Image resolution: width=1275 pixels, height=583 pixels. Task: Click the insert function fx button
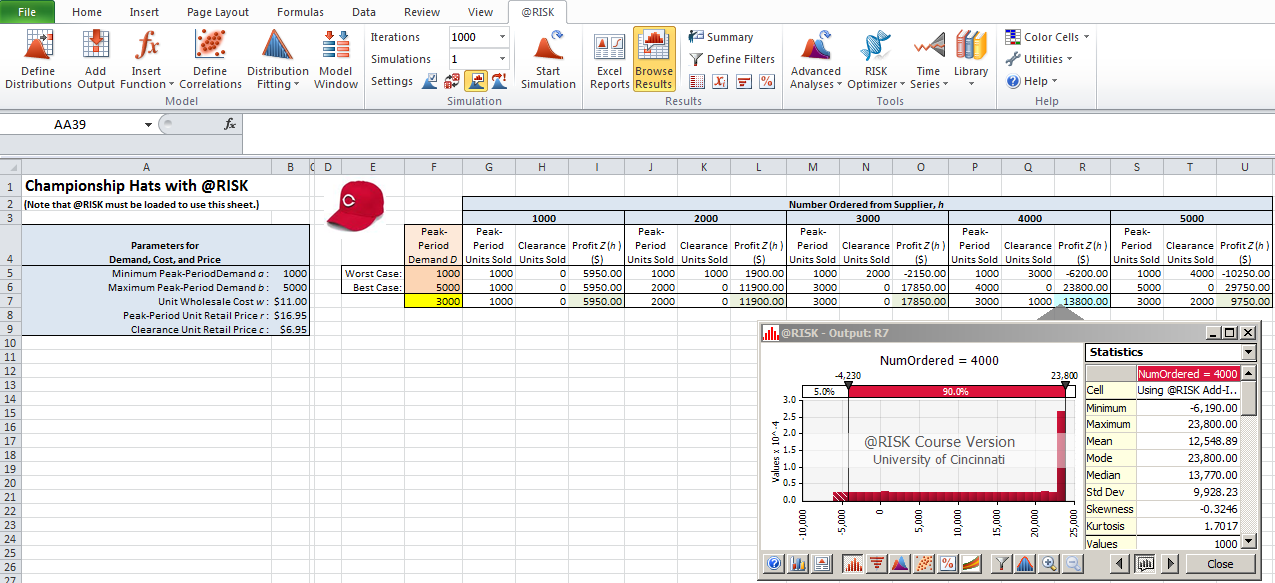tap(229, 125)
